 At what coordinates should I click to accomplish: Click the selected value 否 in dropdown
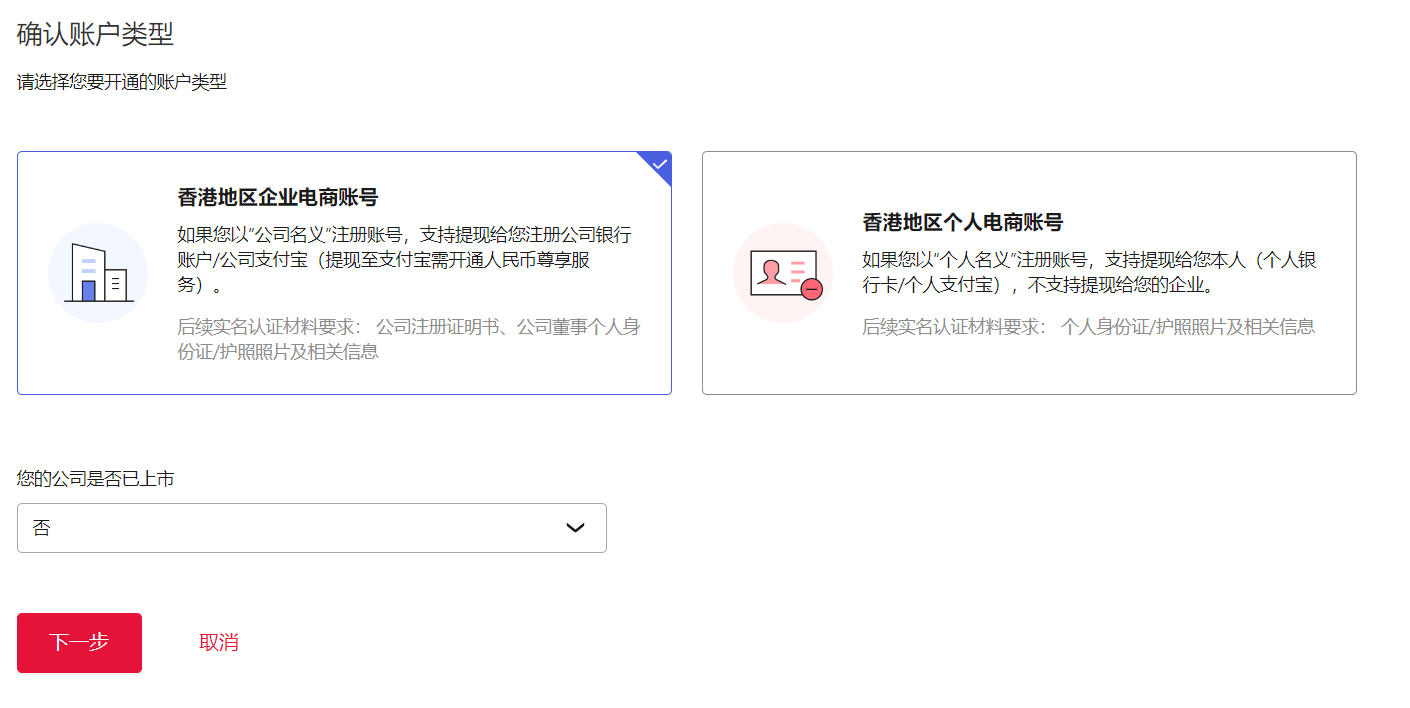coord(41,528)
